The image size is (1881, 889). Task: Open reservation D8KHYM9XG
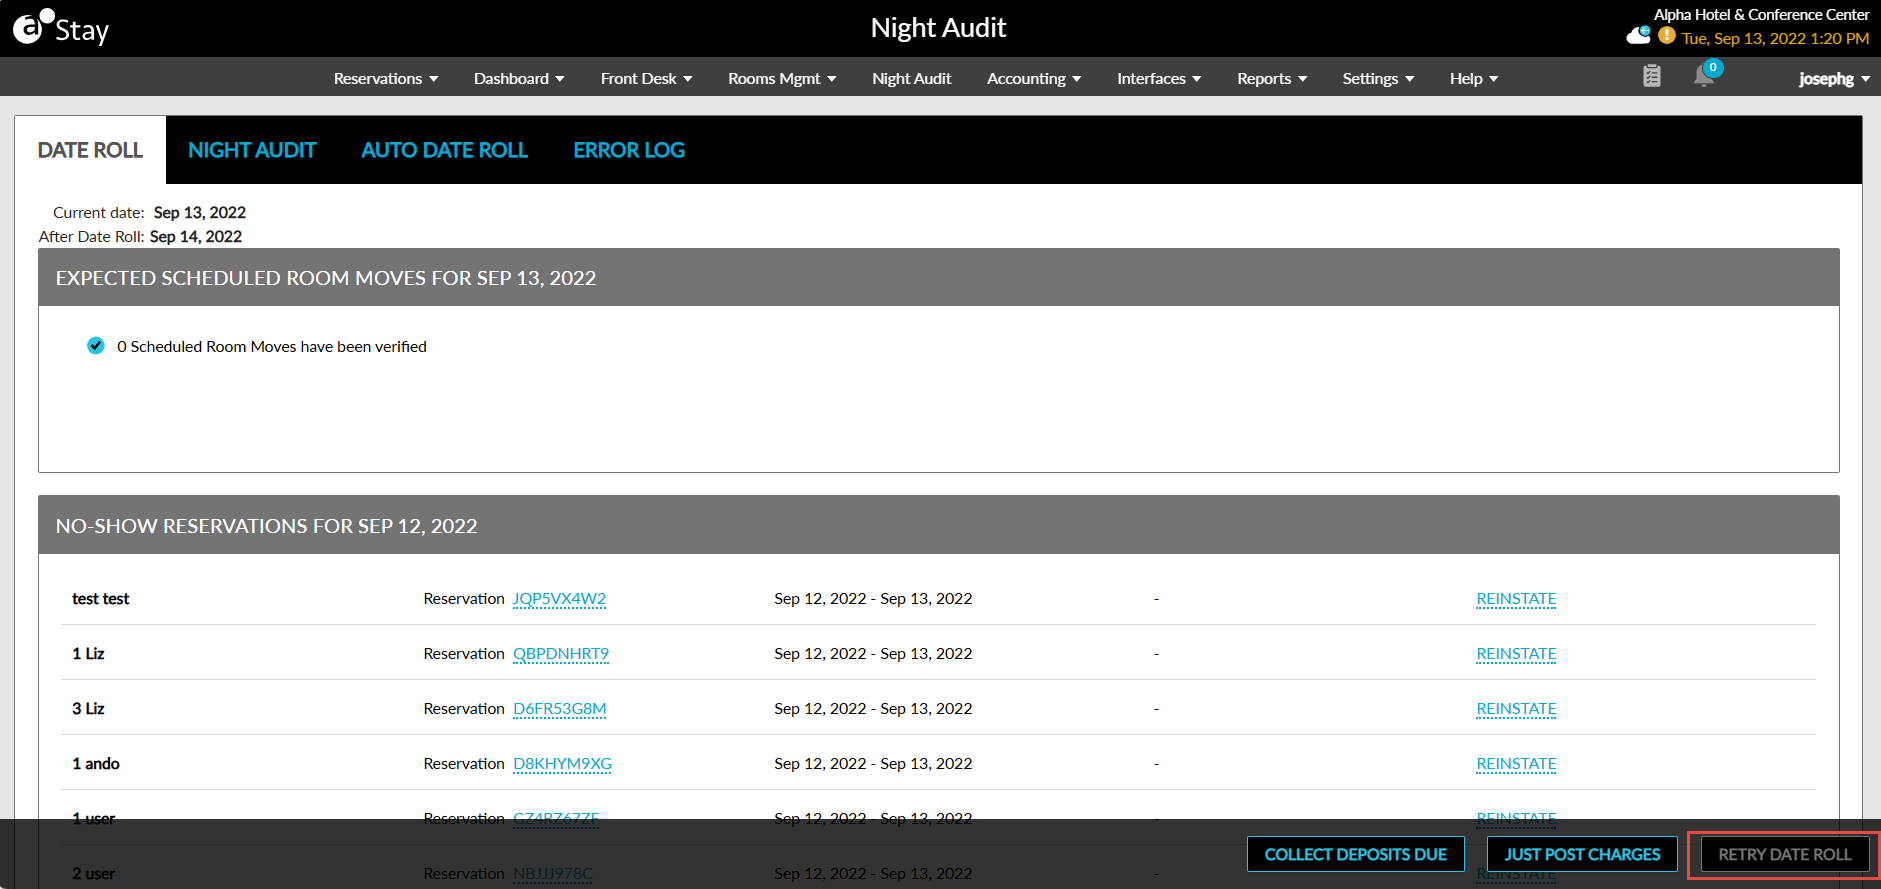coord(562,763)
